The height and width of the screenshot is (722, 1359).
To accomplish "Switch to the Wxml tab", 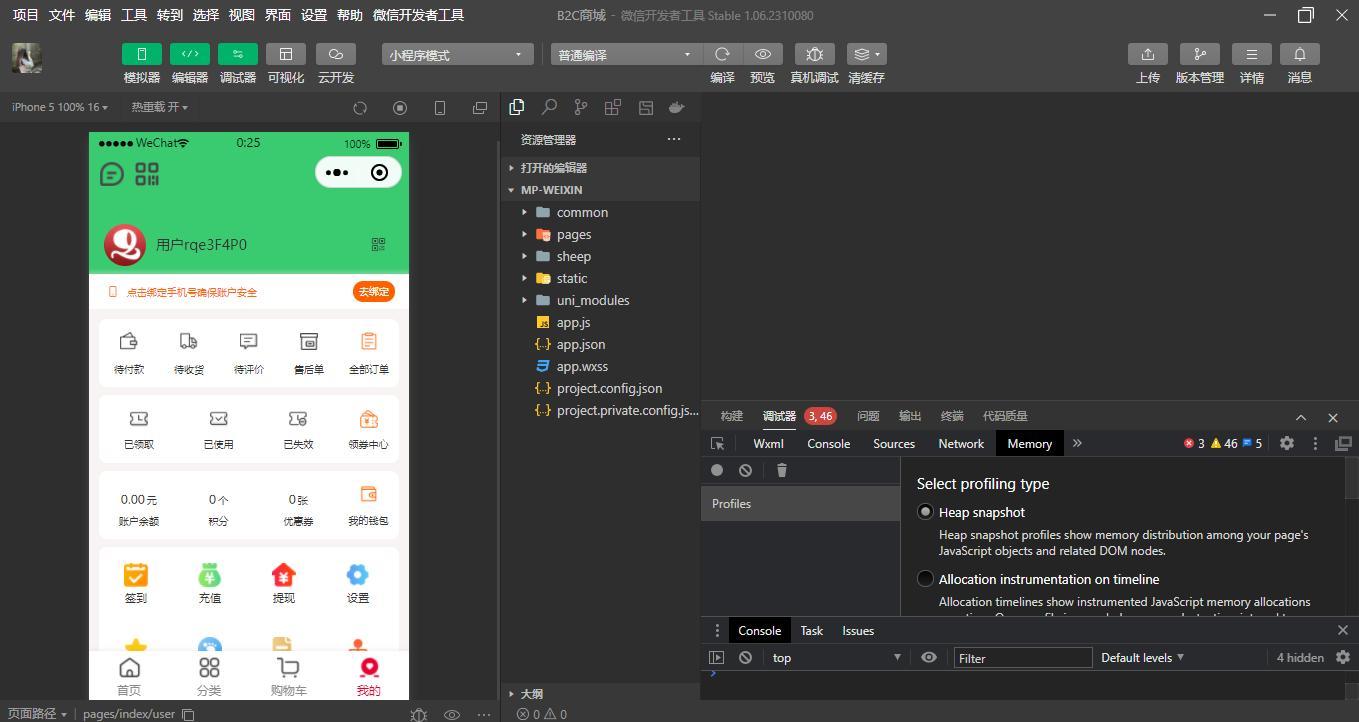I will pos(768,443).
